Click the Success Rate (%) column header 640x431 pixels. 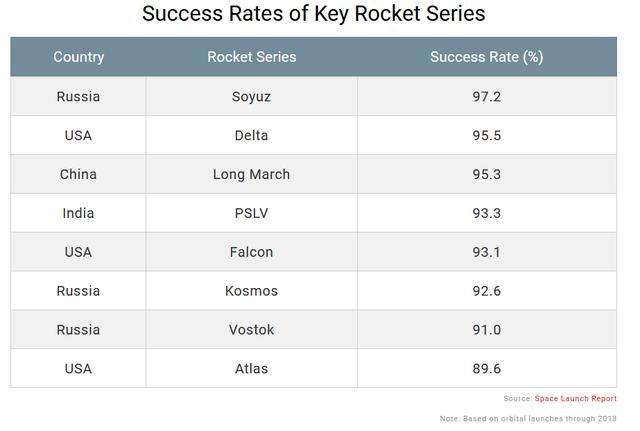[487, 57]
